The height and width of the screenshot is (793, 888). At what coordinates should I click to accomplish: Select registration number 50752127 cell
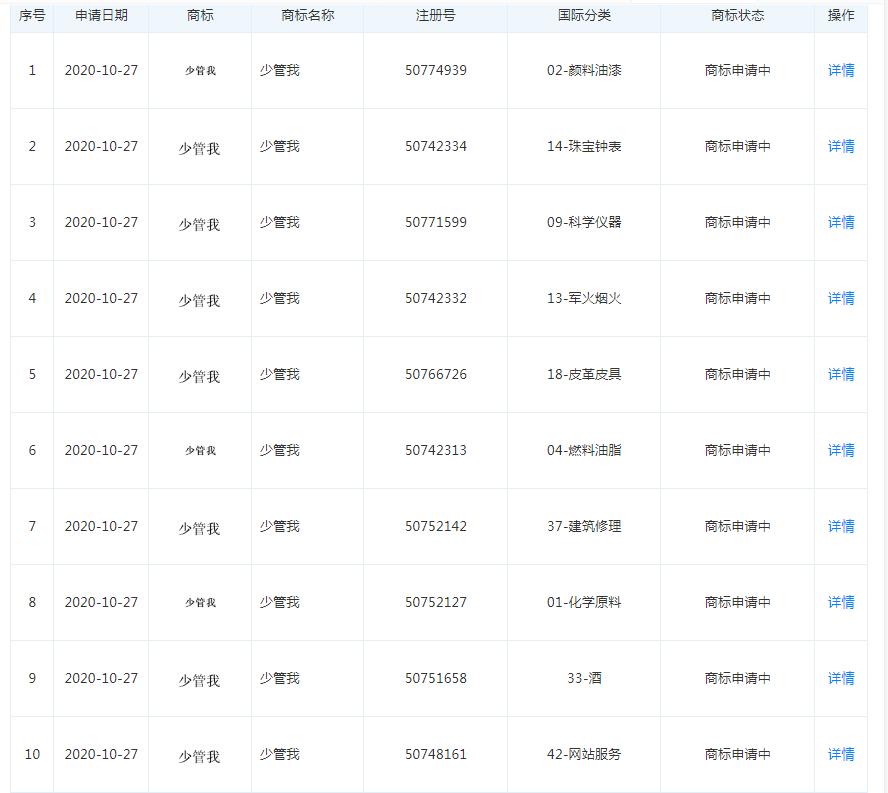(435, 602)
